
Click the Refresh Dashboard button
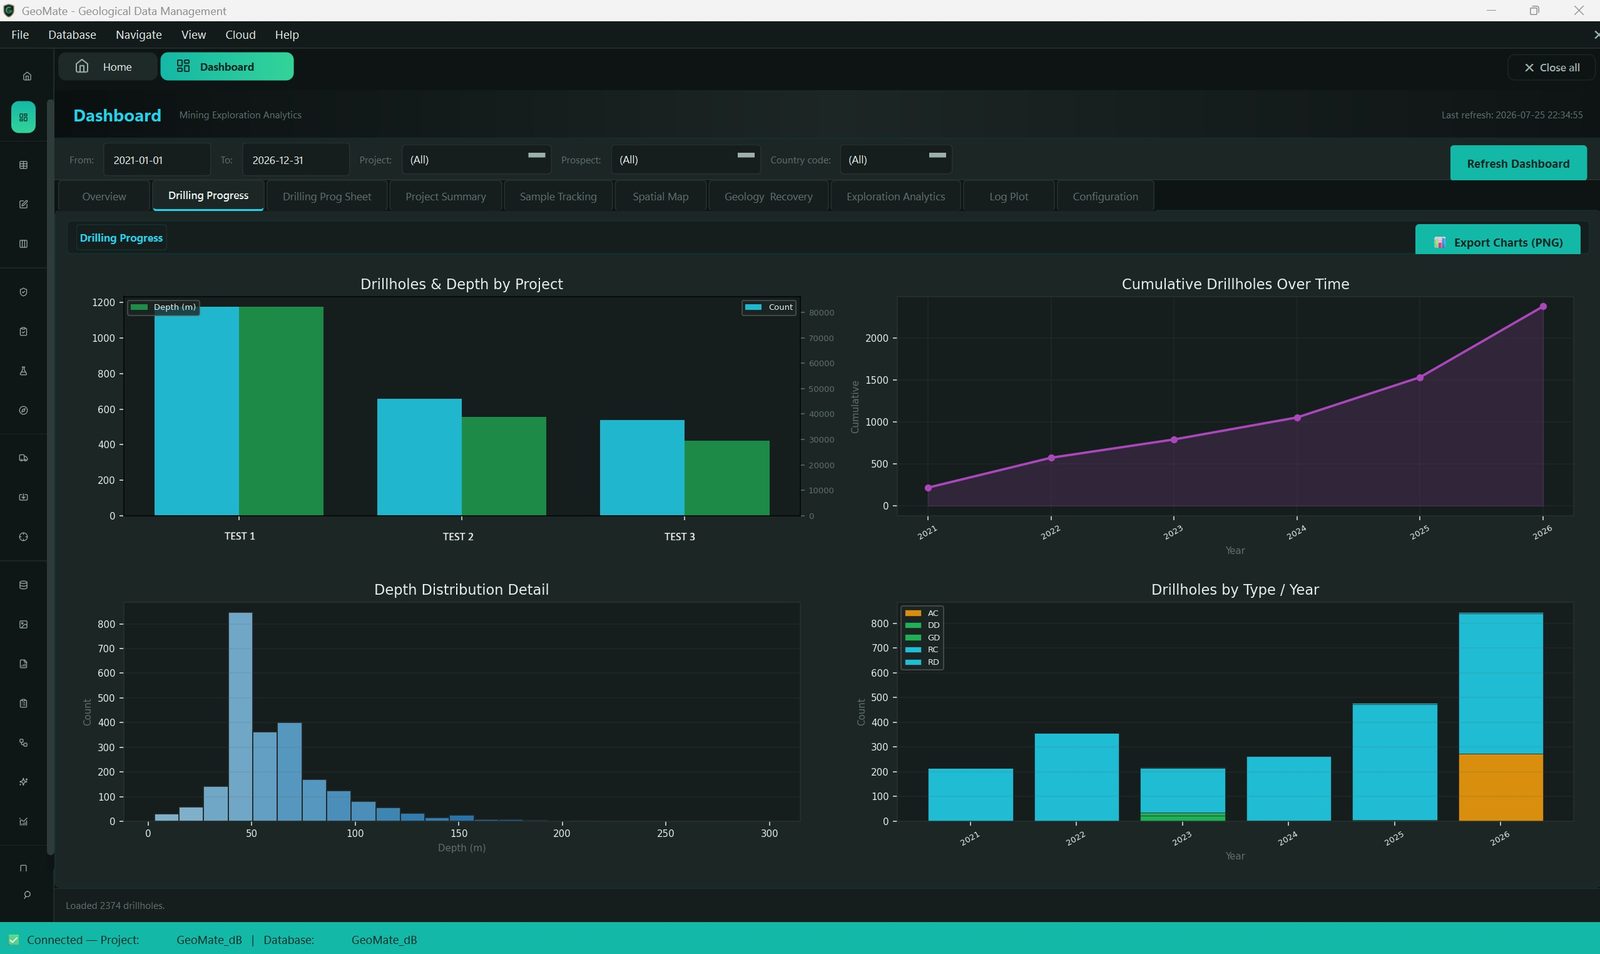1518,163
